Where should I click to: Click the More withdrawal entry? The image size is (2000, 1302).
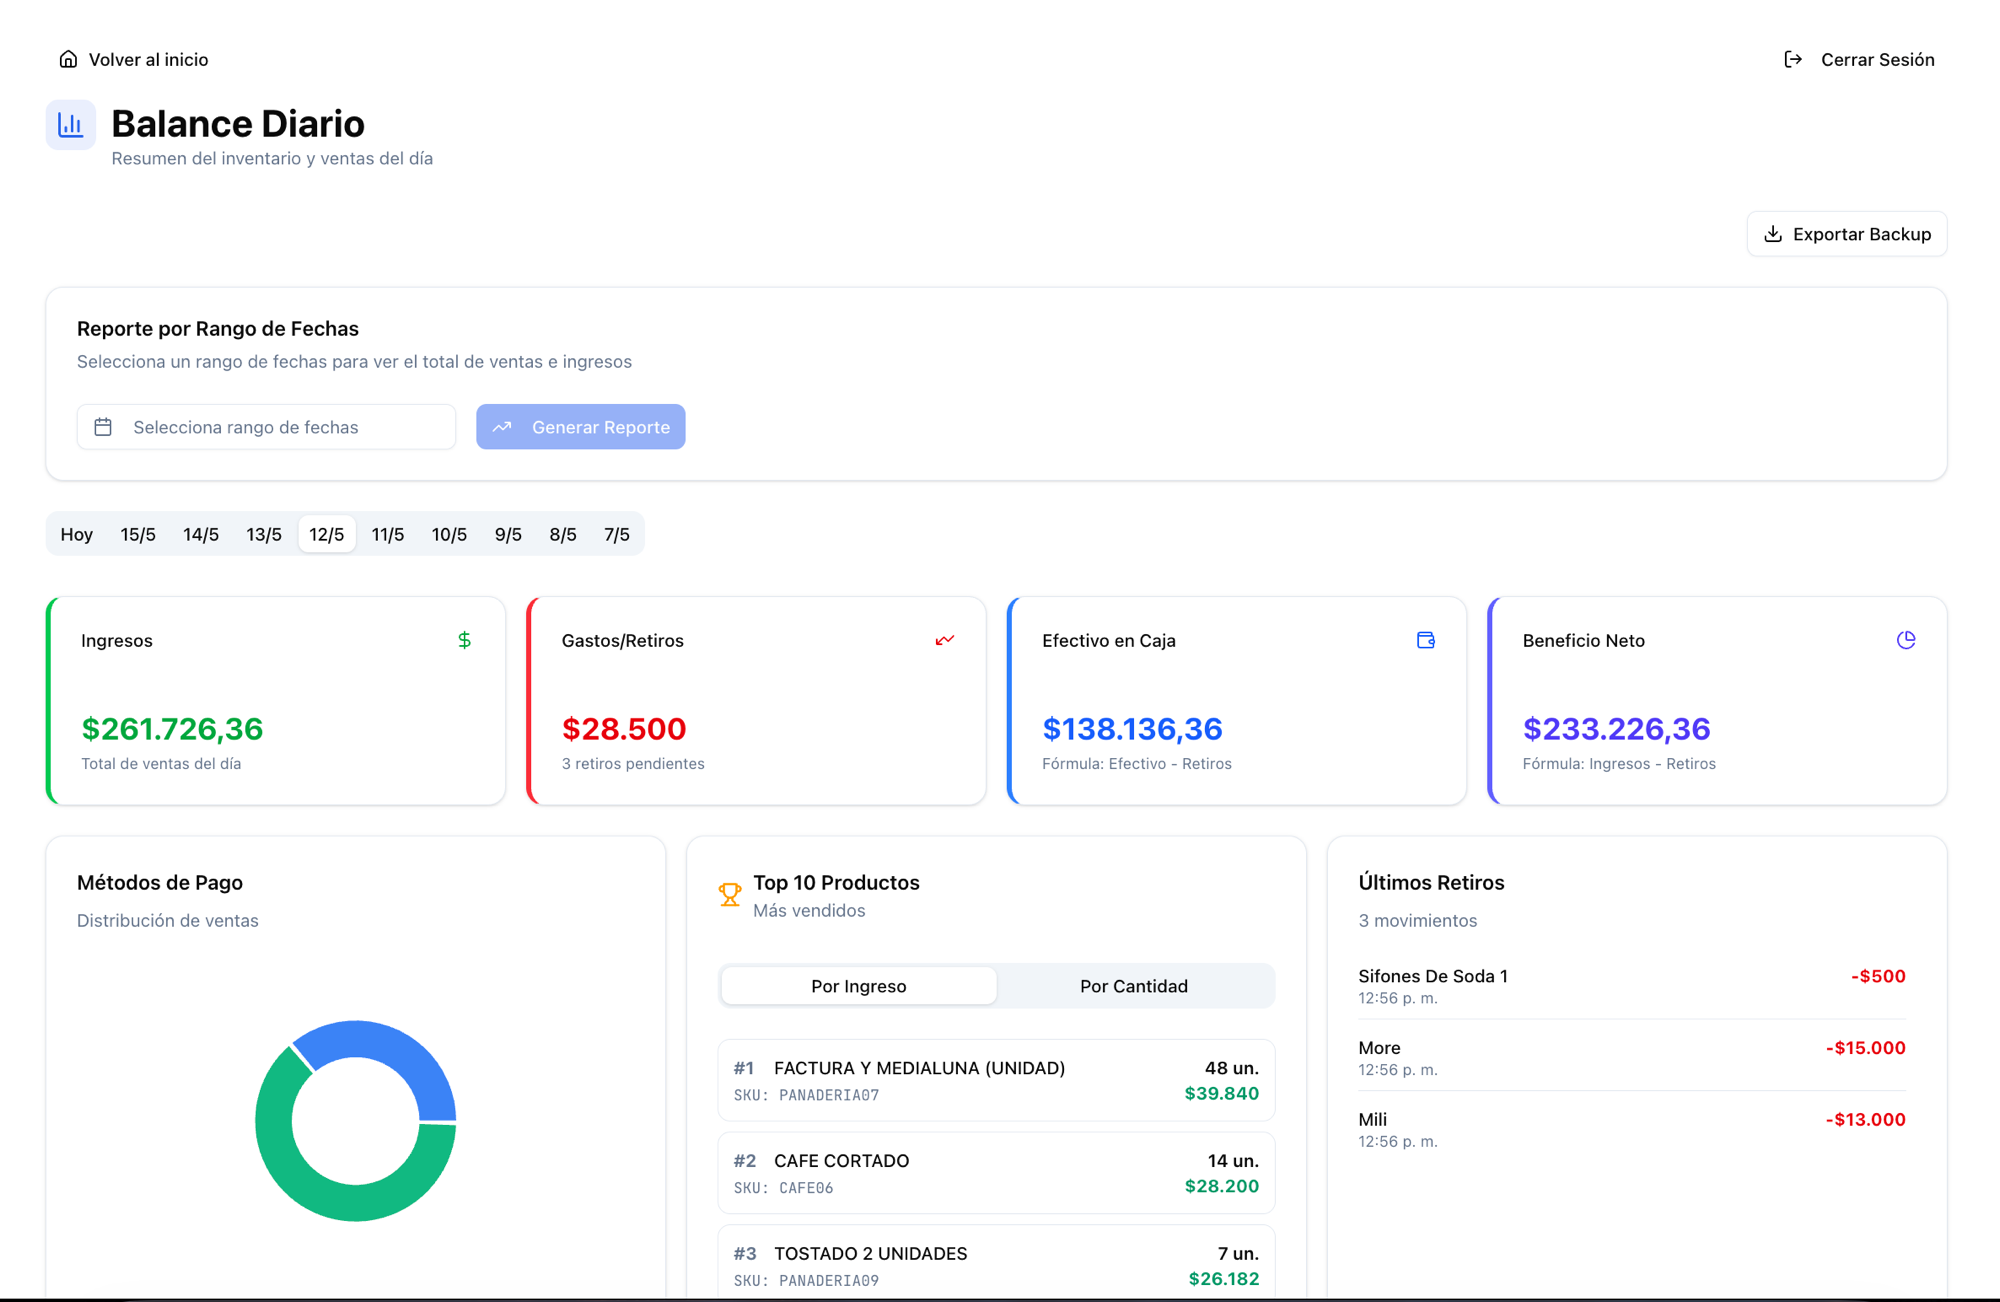1632,1057
